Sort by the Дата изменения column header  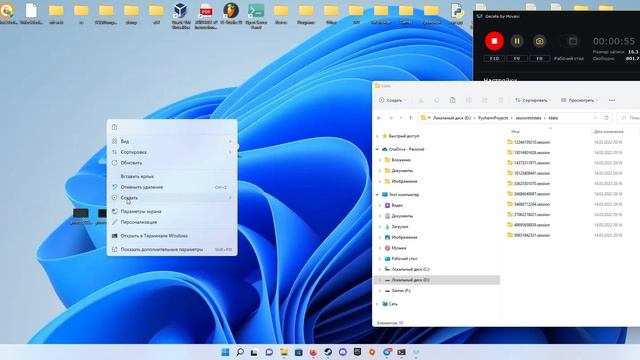click(608, 131)
